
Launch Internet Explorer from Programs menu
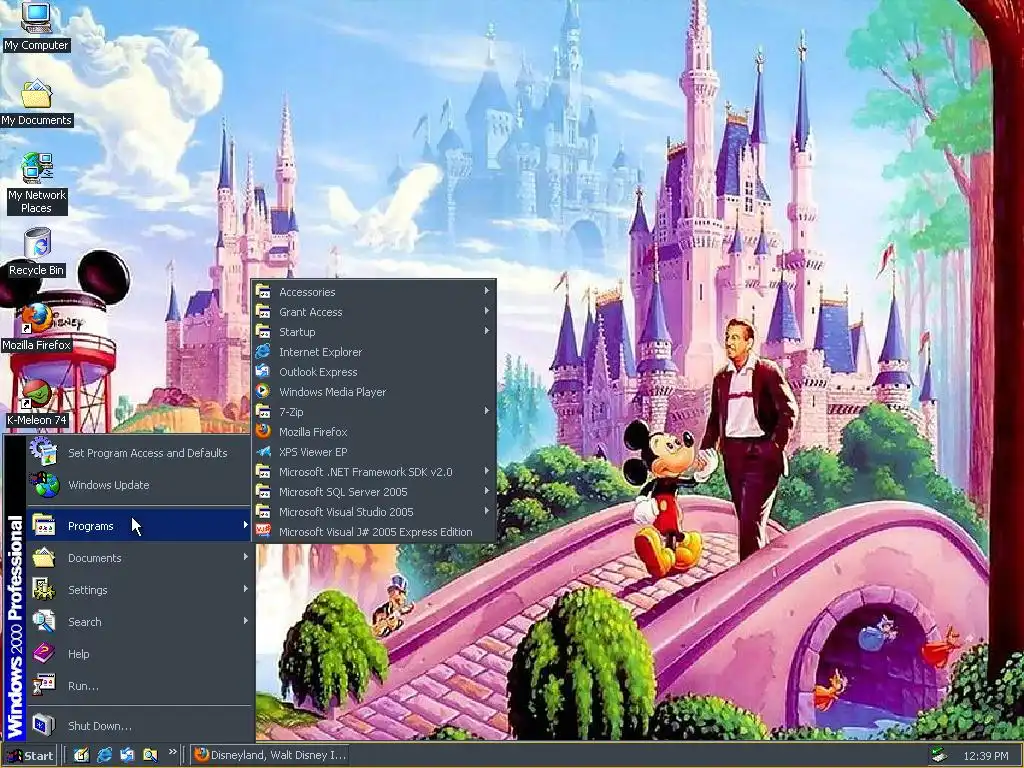(x=374, y=352)
